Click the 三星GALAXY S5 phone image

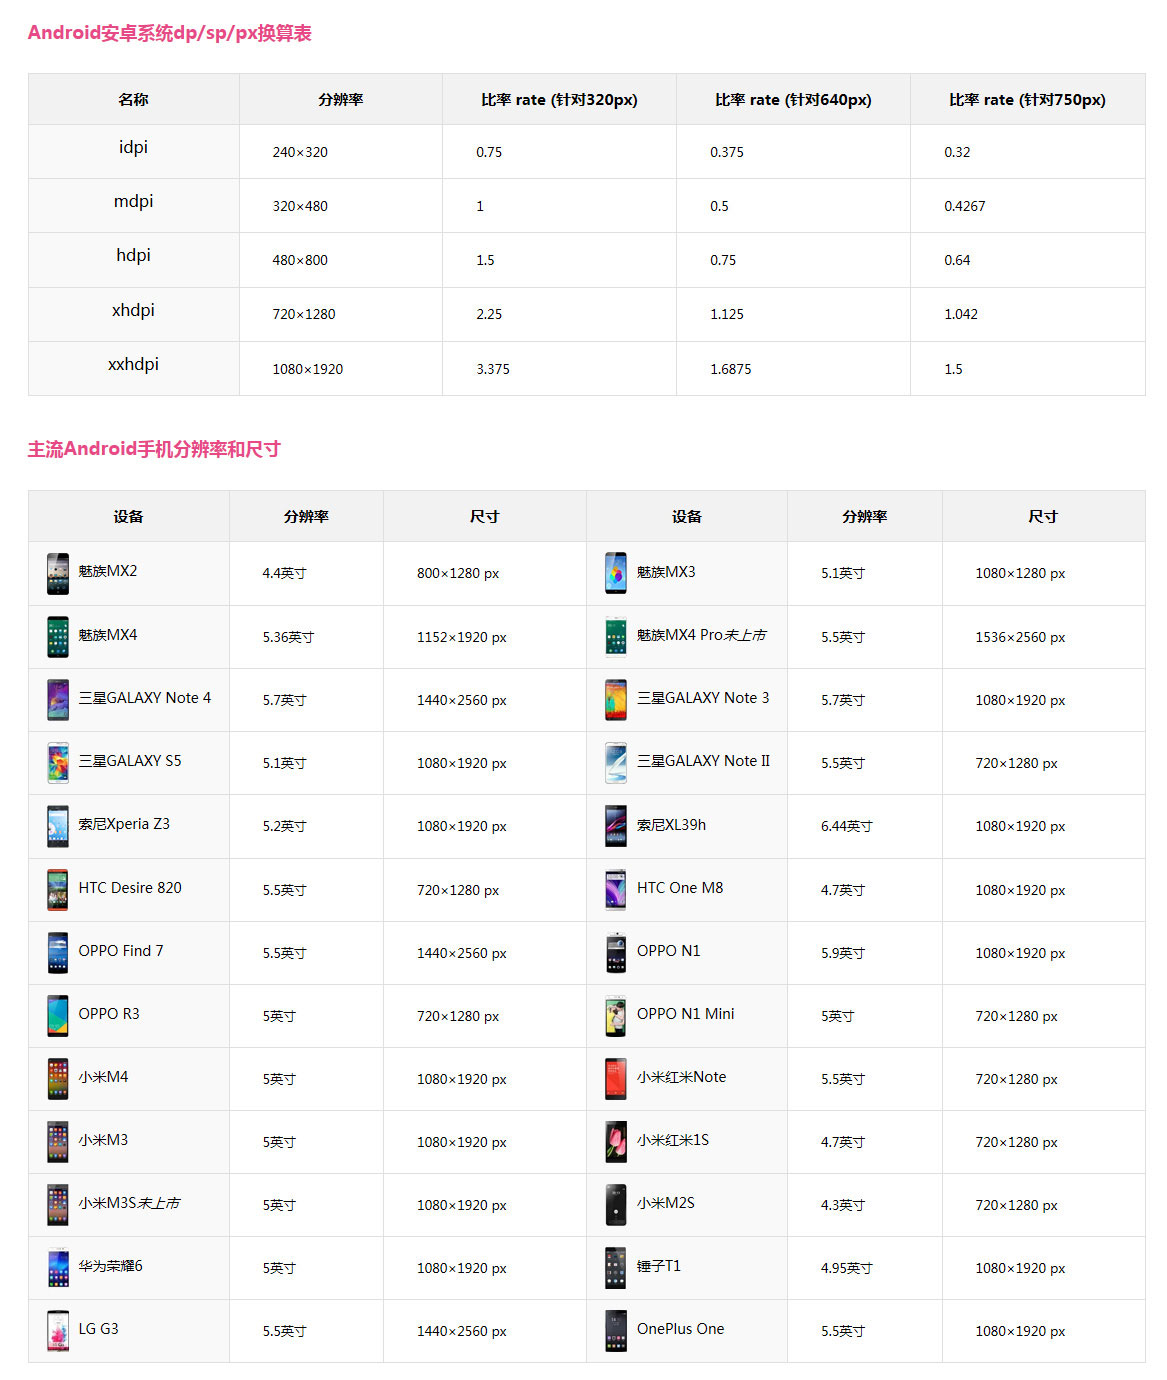[x=58, y=763]
